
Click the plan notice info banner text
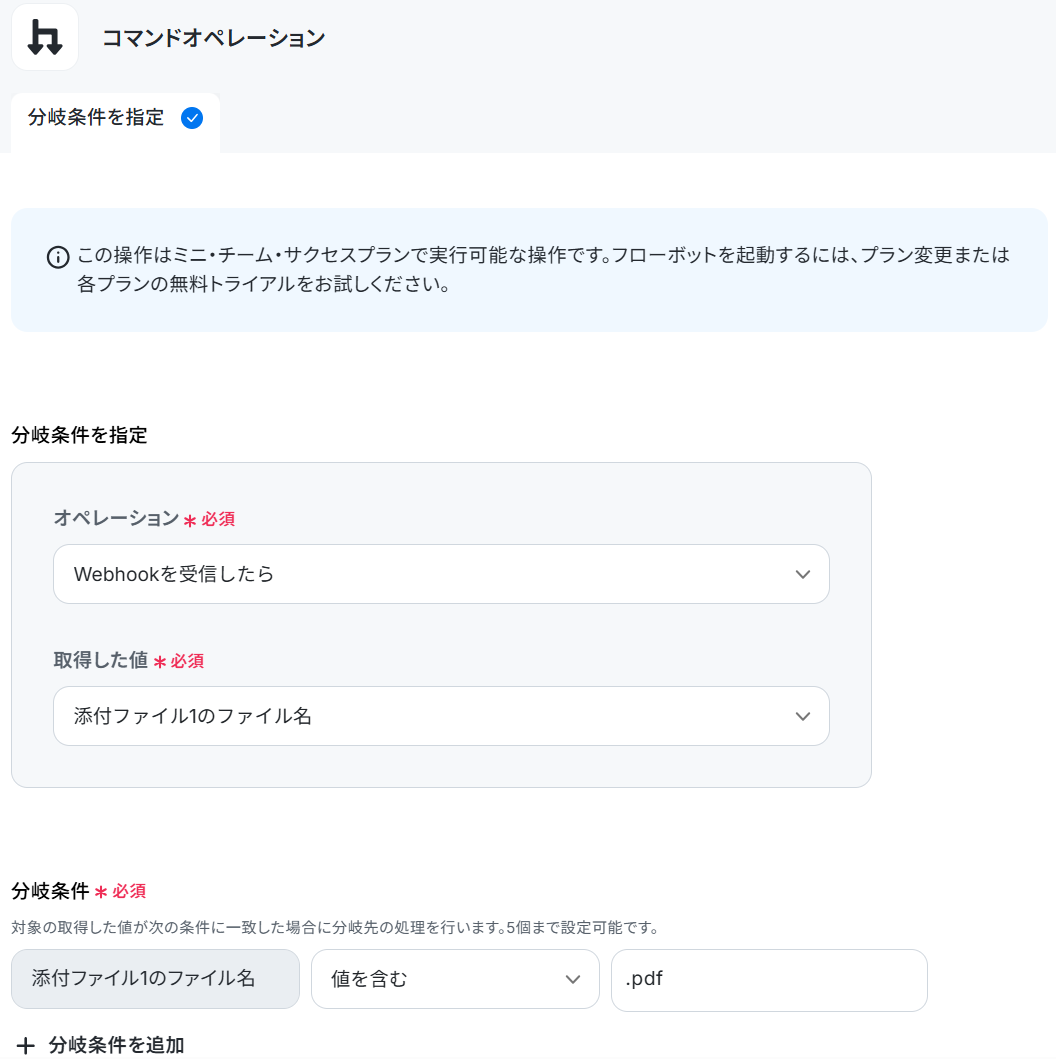pyautogui.click(x=543, y=269)
